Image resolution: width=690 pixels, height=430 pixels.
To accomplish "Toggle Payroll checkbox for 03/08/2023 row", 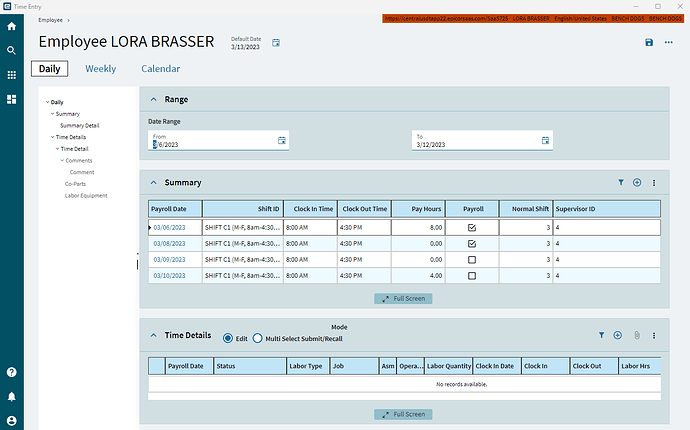I will point(472,243).
